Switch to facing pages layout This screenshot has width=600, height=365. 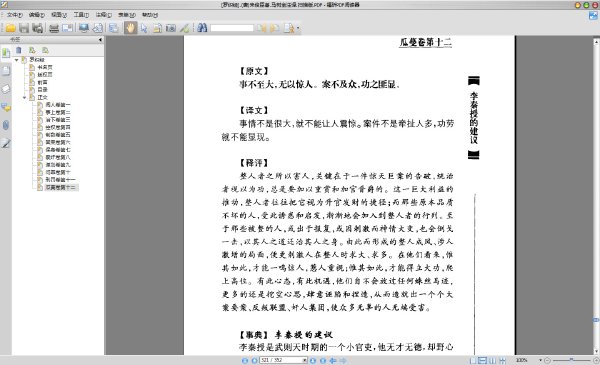click(492, 360)
